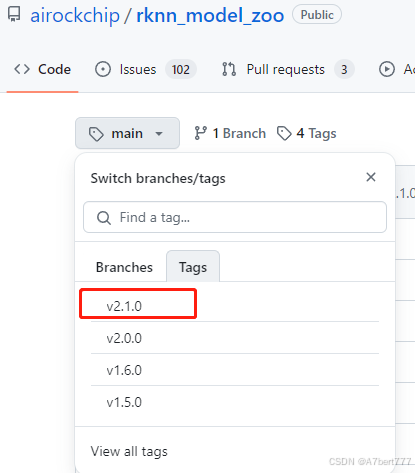Select tag v1.5.0
Screen dimensions: 415x473
coord(235,402)
